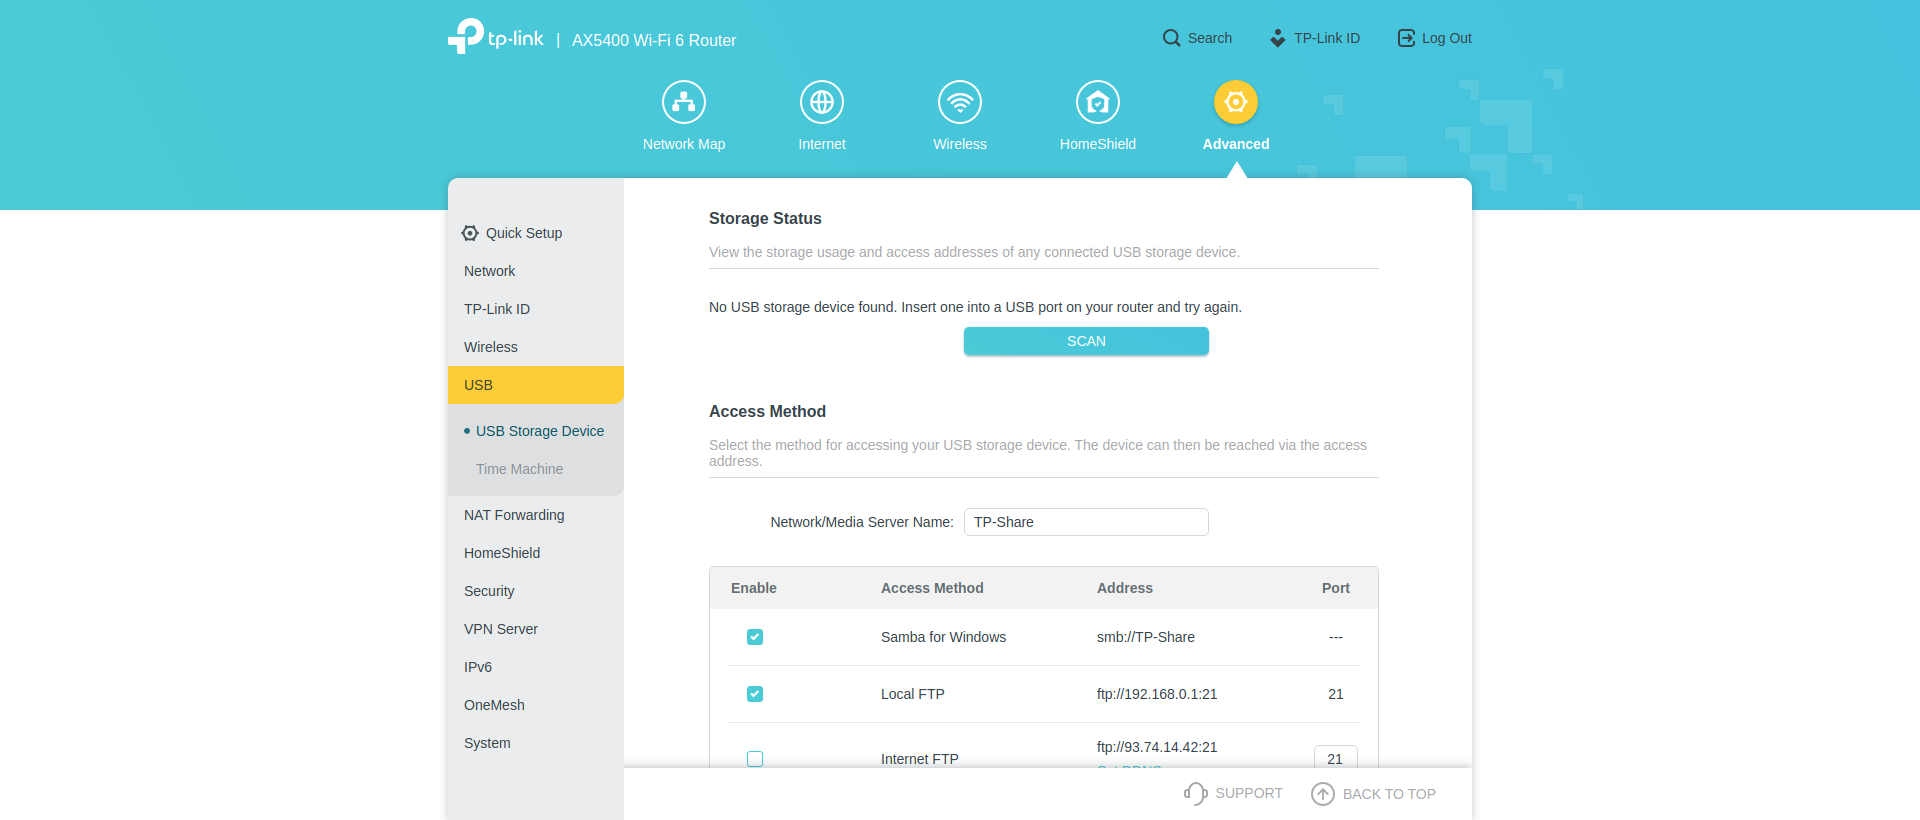Image resolution: width=1920 pixels, height=820 pixels.
Task: Click the Log Out icon
Action: pos(1406,38)
